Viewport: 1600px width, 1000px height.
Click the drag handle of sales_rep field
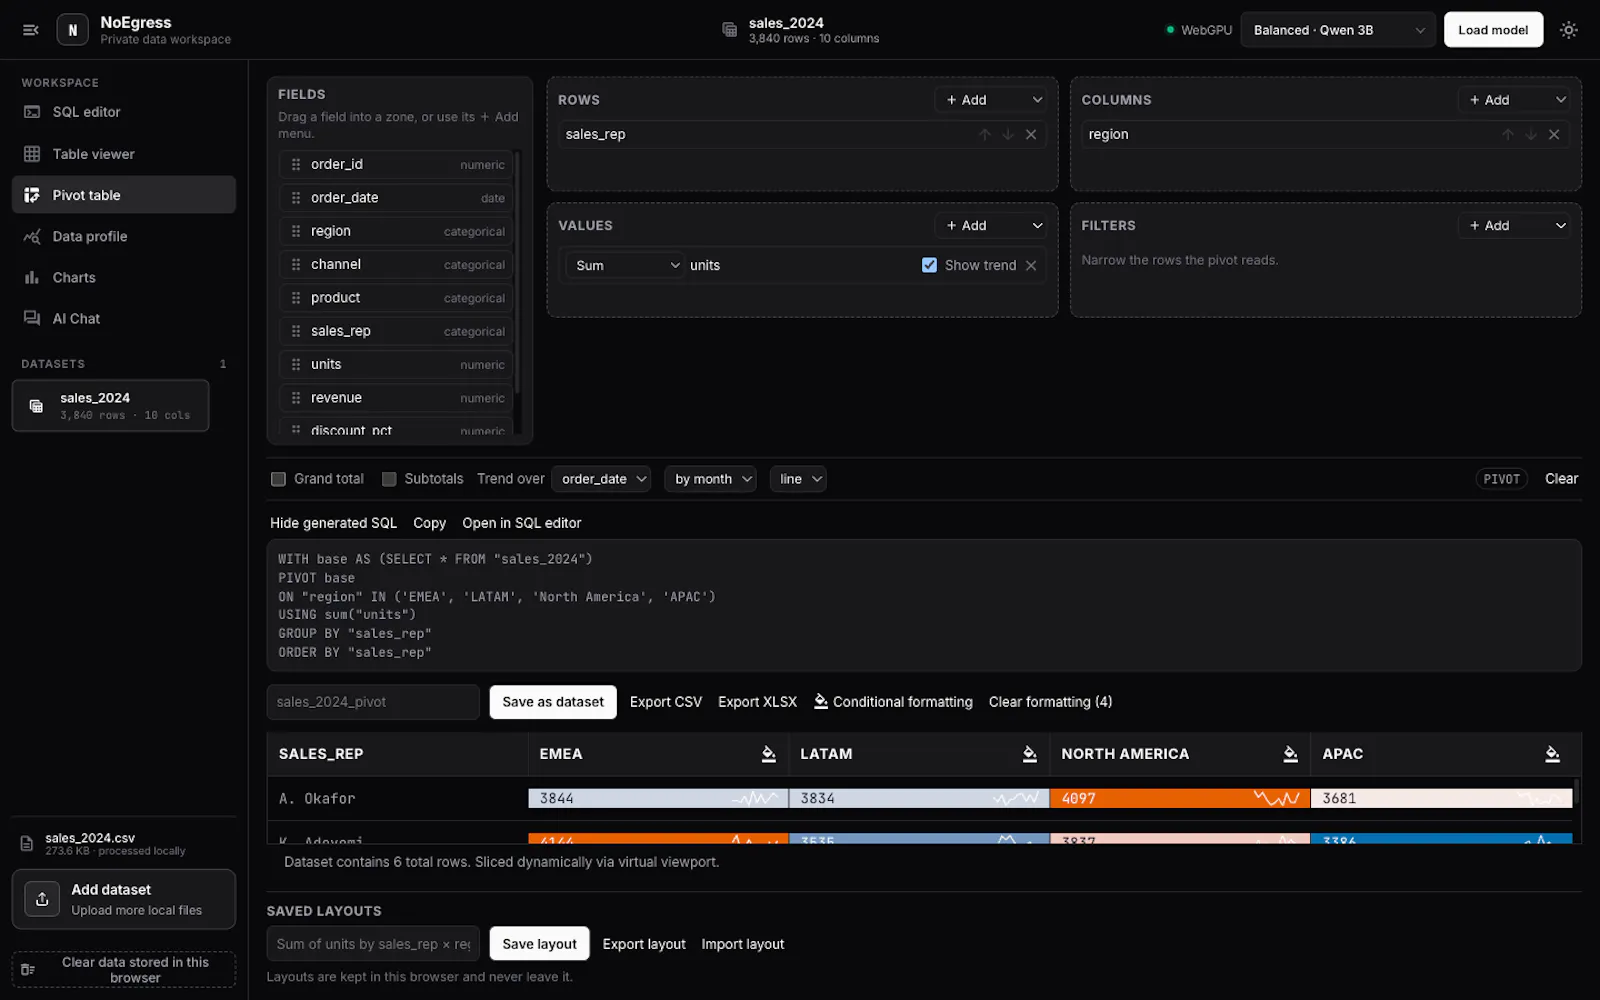296,331
